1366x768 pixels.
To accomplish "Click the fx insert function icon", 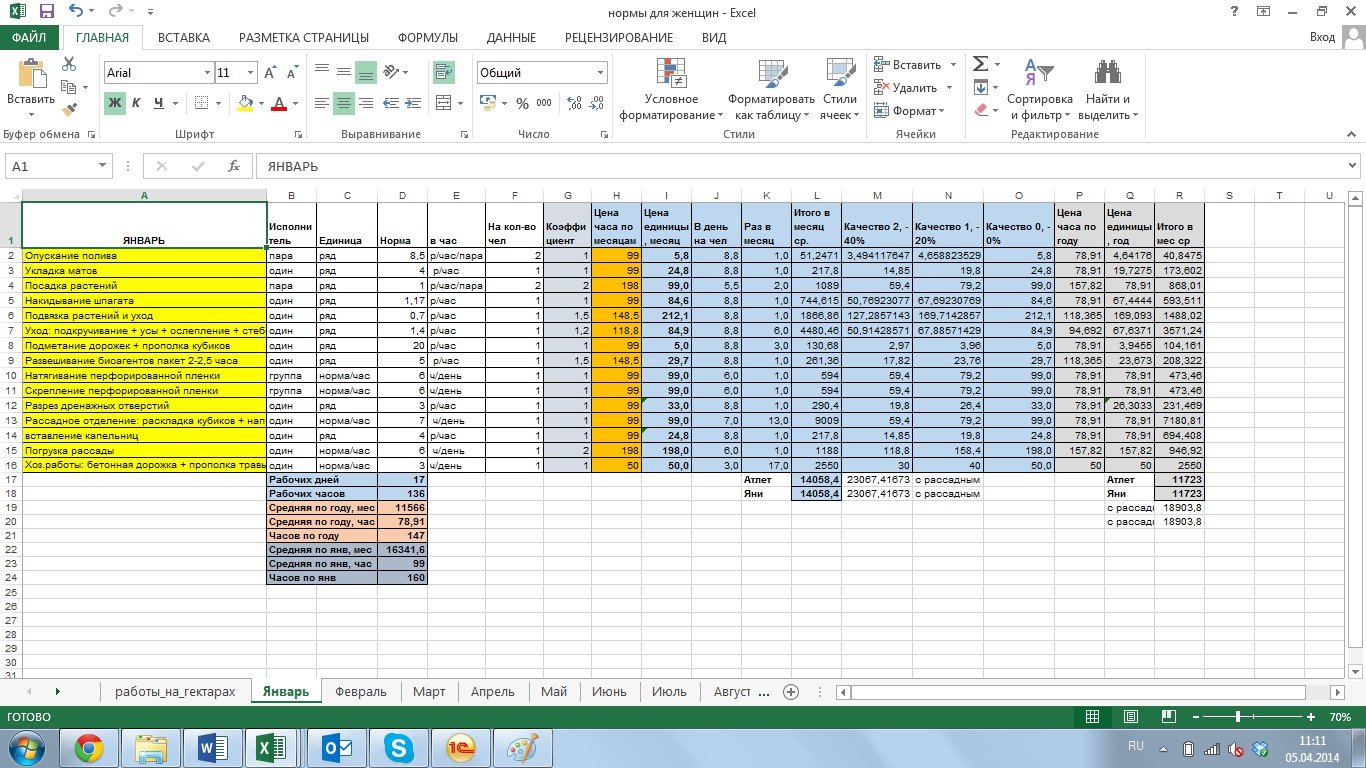I will coord(234,166).
